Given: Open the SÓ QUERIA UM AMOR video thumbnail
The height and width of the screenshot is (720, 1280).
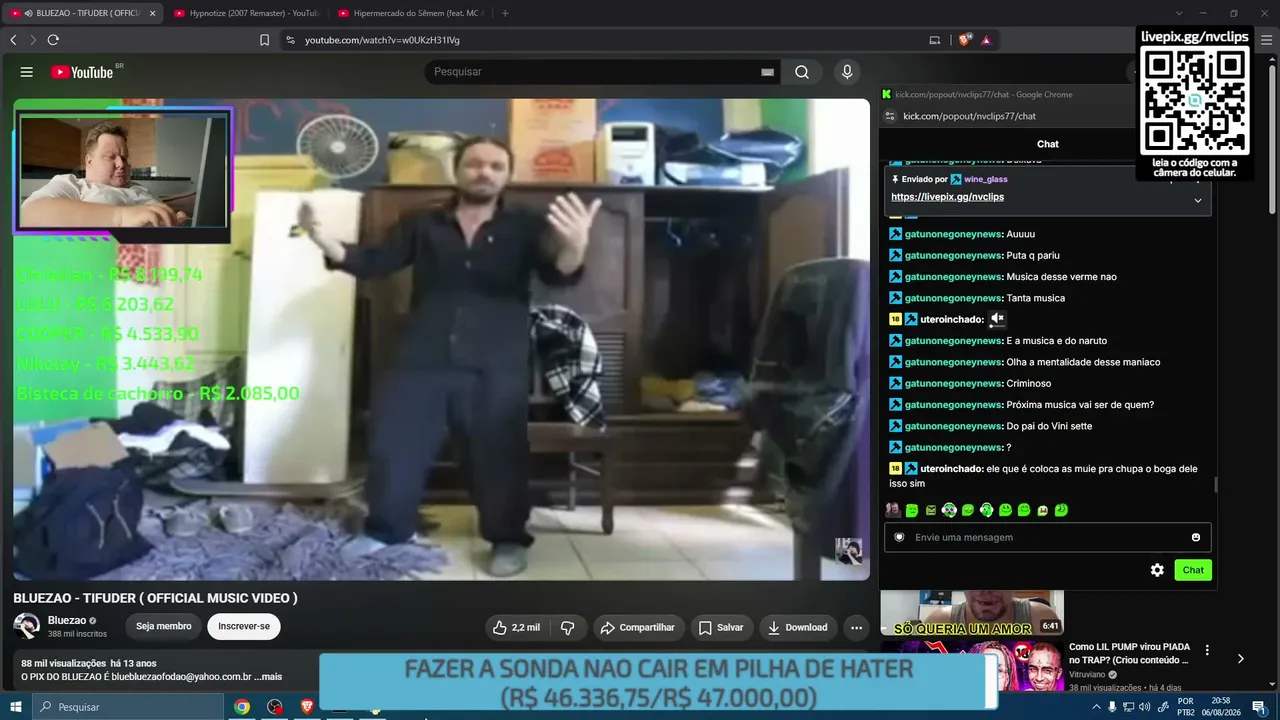Looking at the screenshot, I should pyautogui.click(x=972, y=612).
